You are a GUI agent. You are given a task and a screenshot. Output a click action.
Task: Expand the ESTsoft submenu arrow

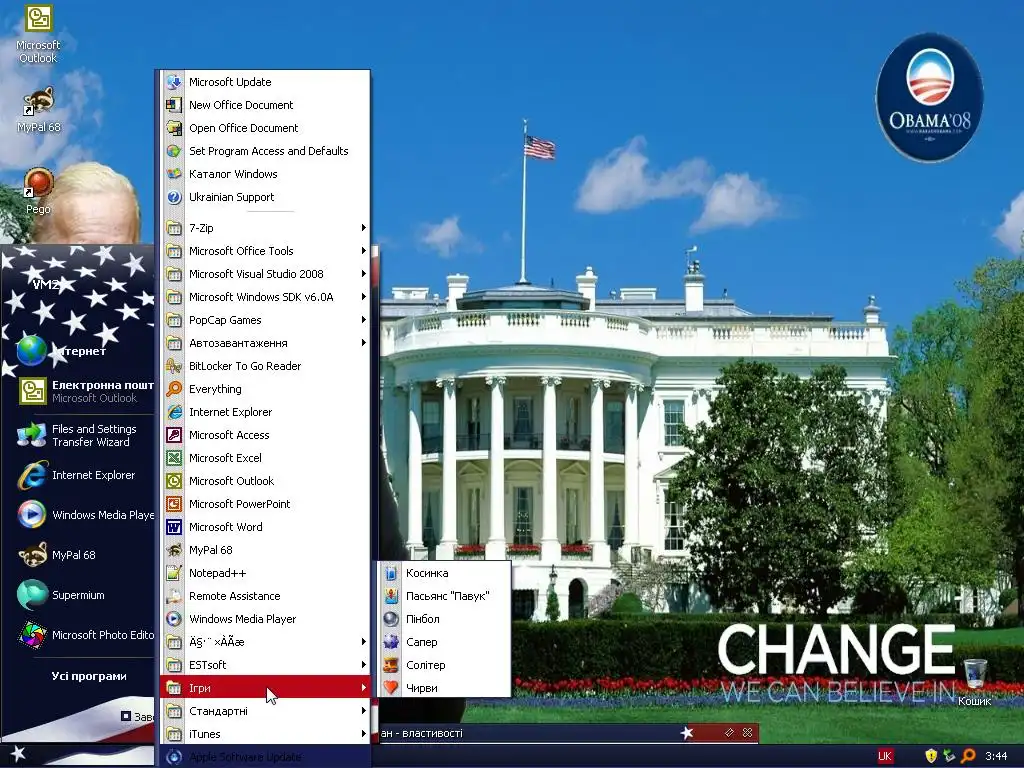click(364, 665)
